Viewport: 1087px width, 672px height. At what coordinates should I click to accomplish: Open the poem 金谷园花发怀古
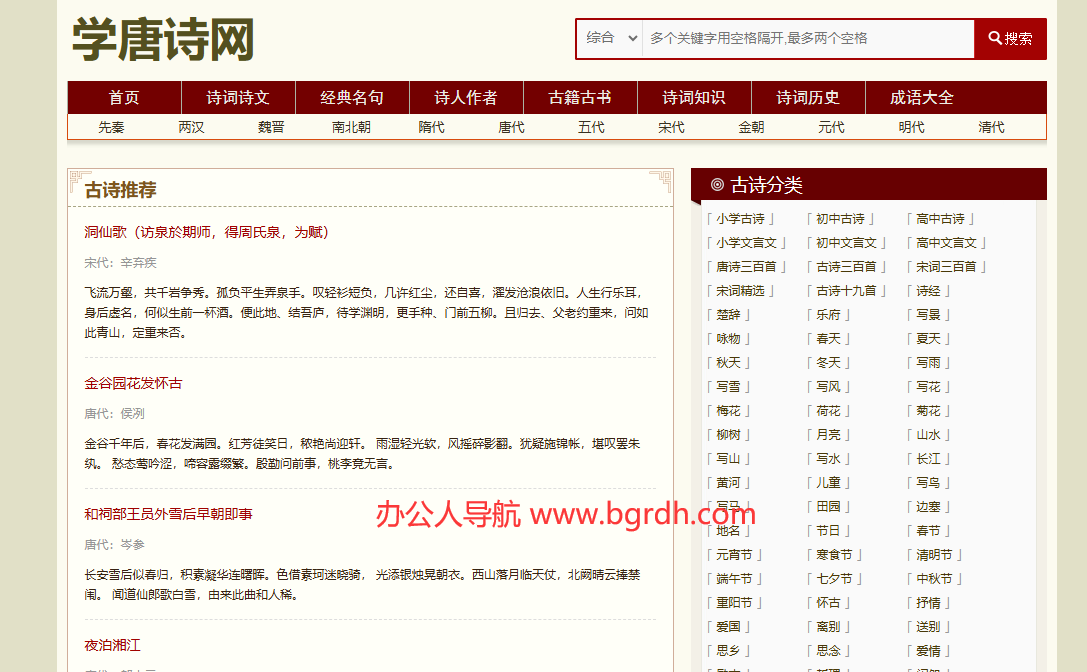pos(134,383)
